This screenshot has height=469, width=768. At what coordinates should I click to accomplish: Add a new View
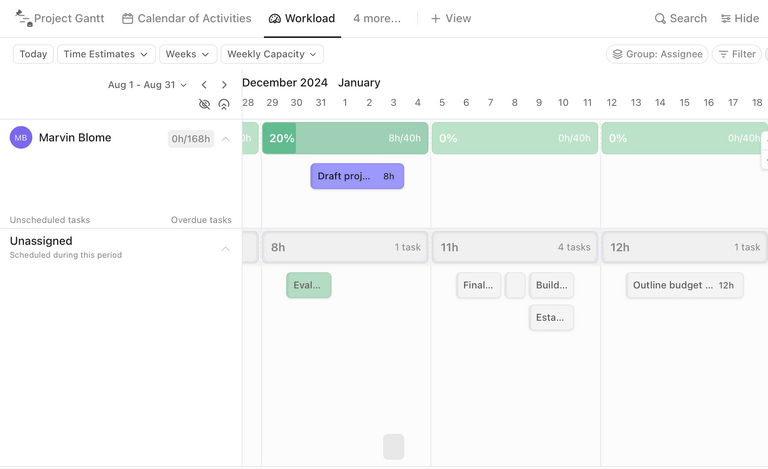[x=450, y=19]
